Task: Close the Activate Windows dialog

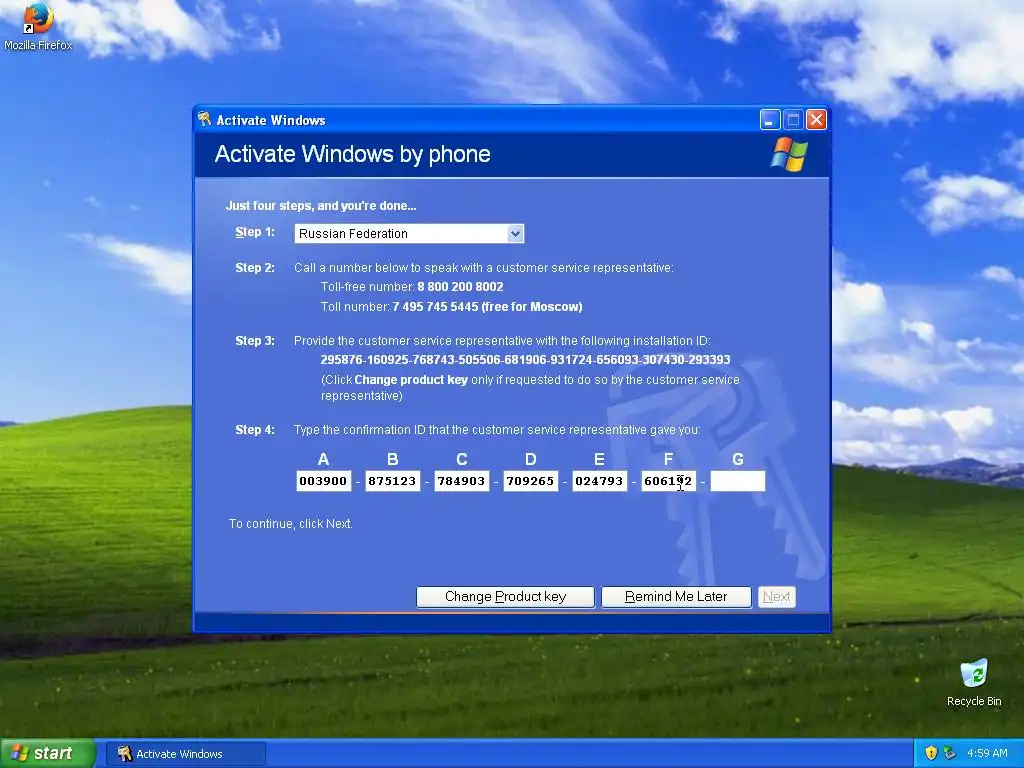Action: 816,120
